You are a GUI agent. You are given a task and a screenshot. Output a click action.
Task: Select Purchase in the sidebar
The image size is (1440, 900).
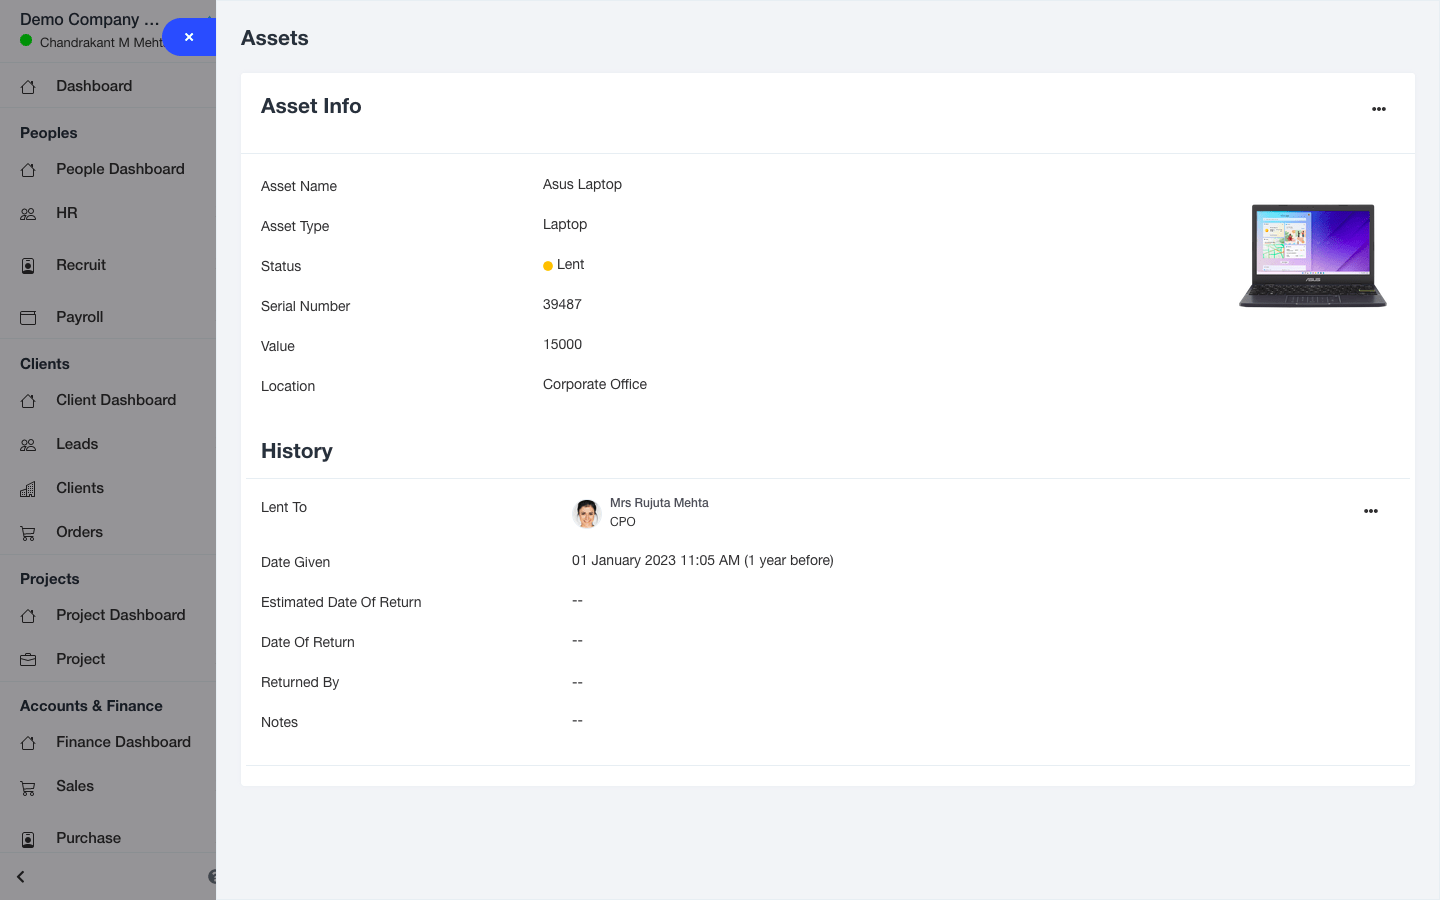tap(88, 838)
